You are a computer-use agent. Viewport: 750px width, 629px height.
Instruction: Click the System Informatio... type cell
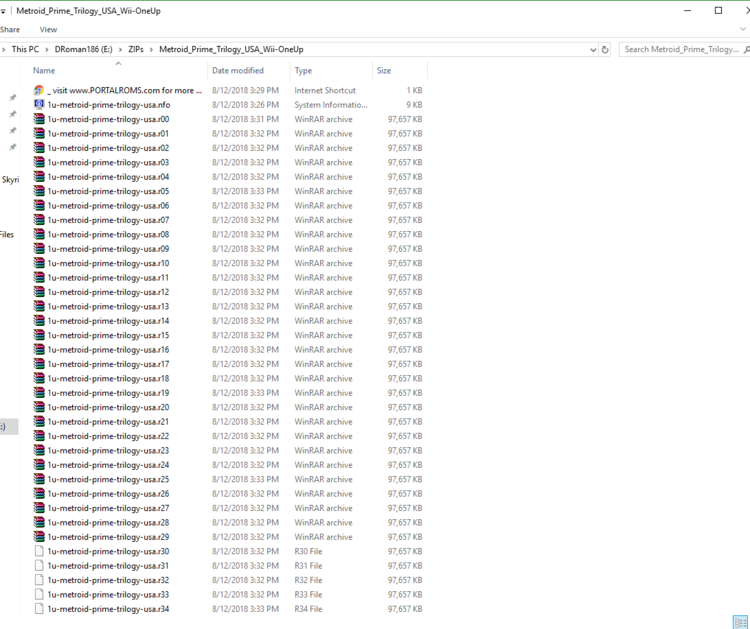tap(331, 105)
